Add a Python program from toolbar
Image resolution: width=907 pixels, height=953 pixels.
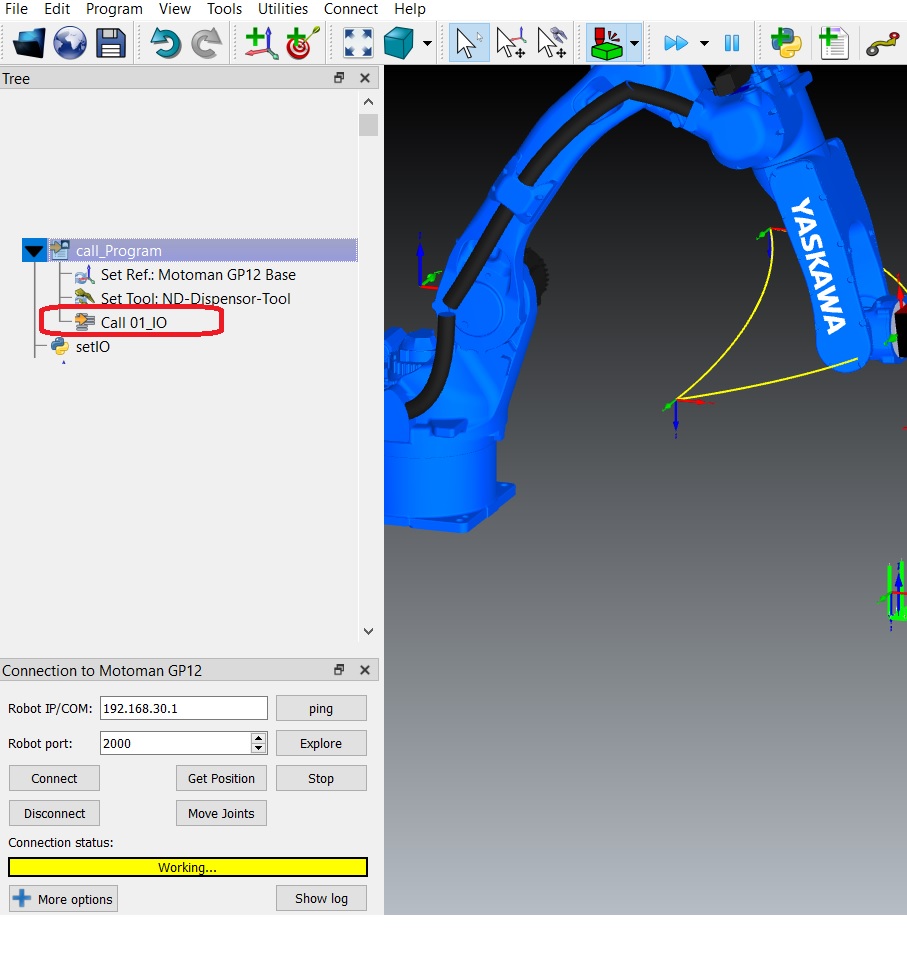pyautogui.click(x=788, y=43)
